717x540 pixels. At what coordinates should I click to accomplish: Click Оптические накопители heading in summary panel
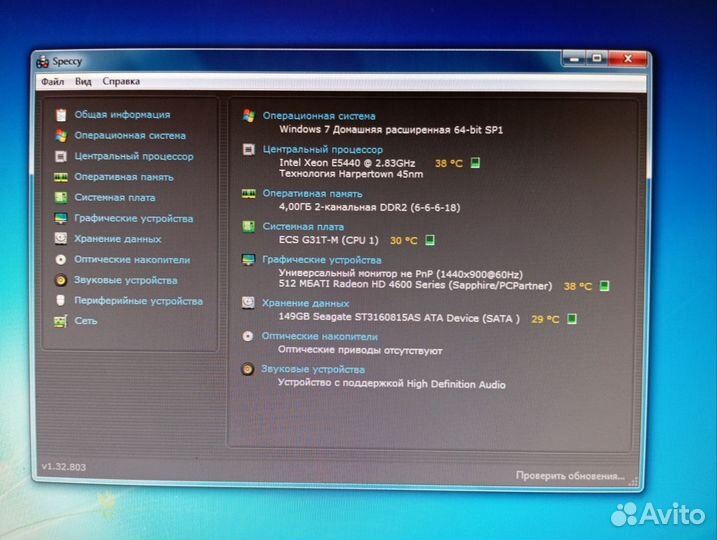point(320,337)
